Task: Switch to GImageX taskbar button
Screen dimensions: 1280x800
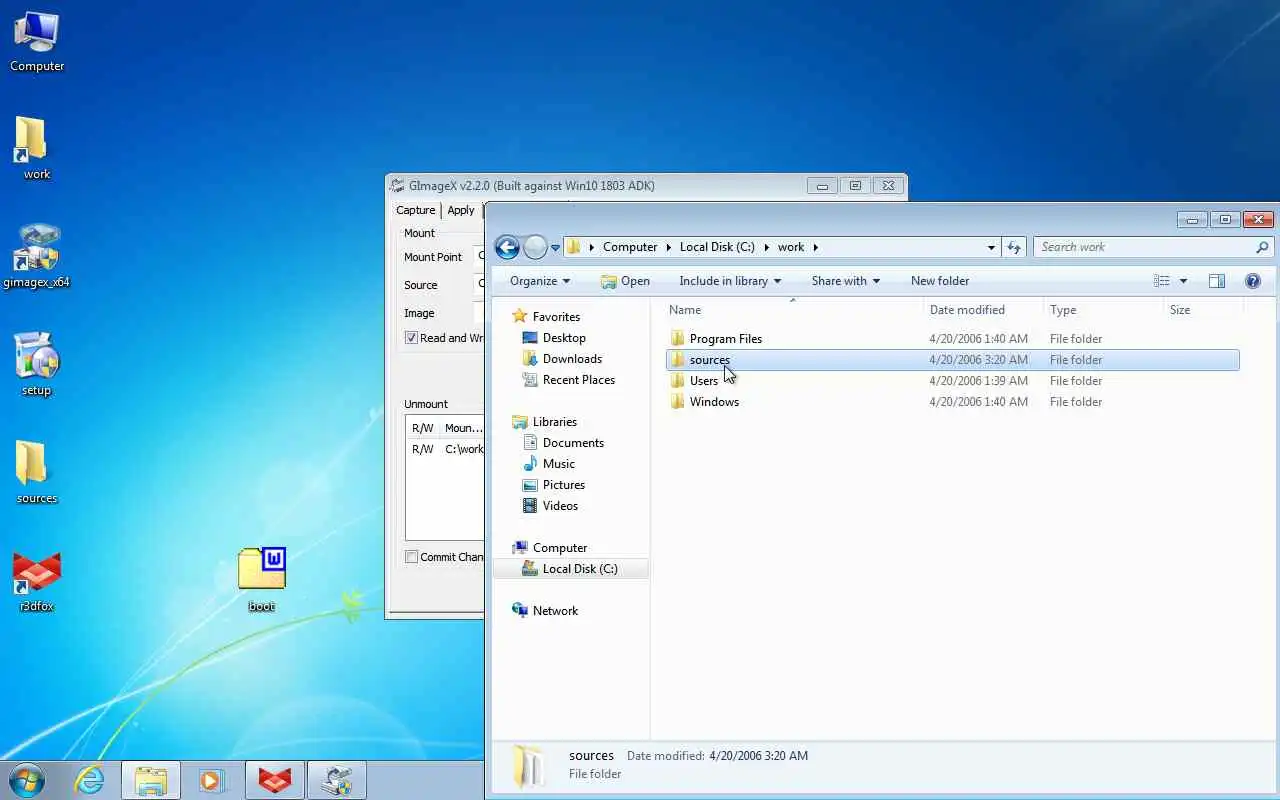Action: pyautogui.click(x=337, y=780)
